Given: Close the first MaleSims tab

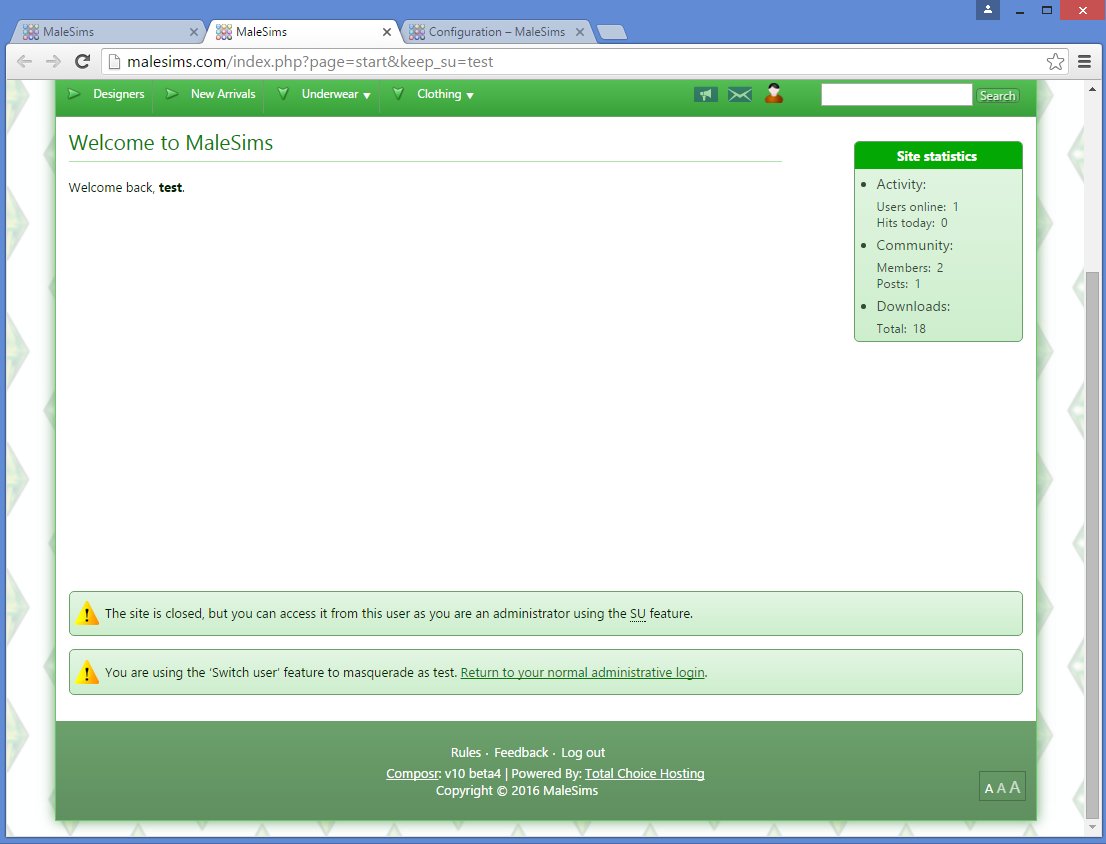Looking at the screenshot, I should tap(194, 32).
